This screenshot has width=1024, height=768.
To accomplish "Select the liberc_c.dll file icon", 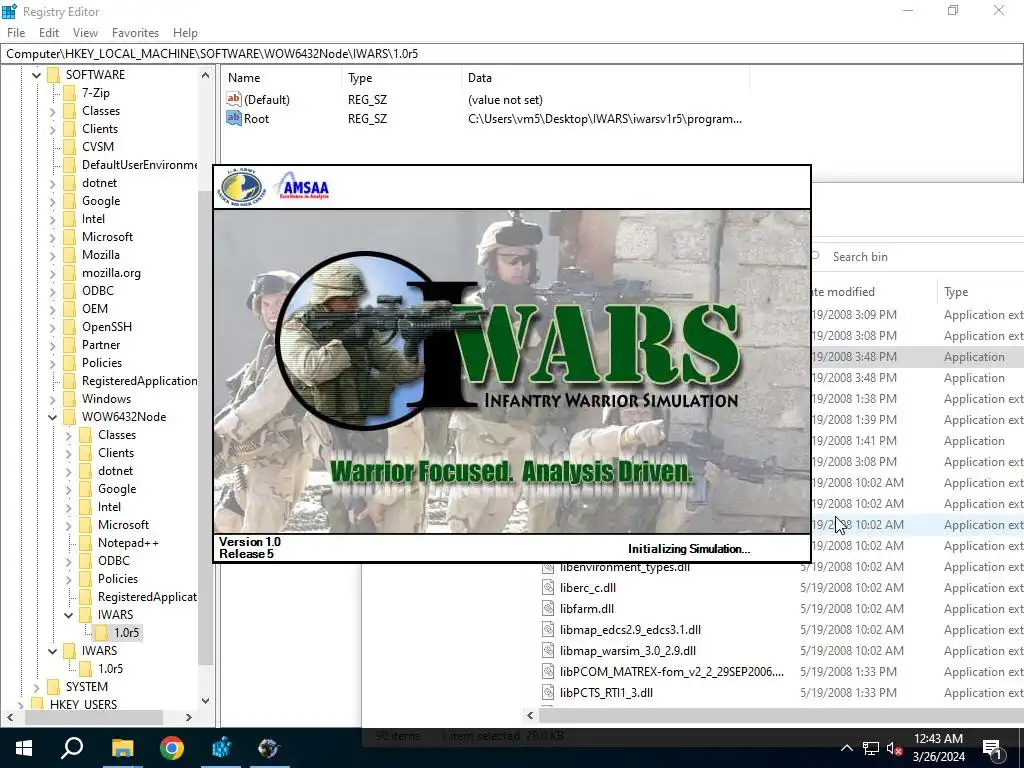I will click(x=548, y=588).
